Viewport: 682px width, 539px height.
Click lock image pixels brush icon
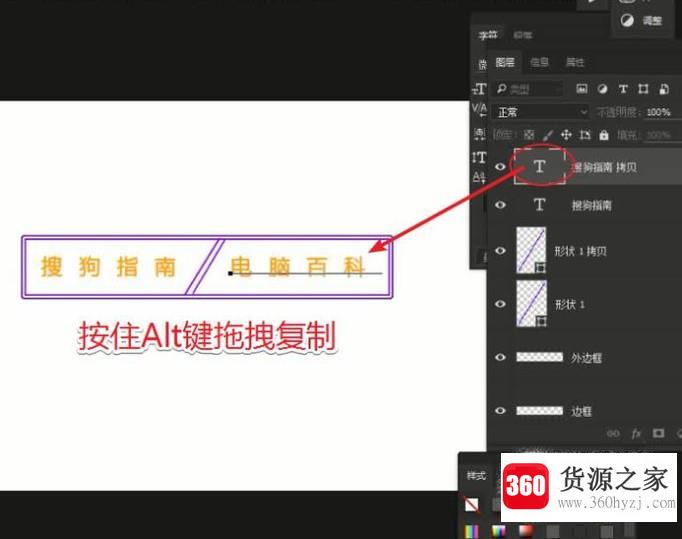548,135
